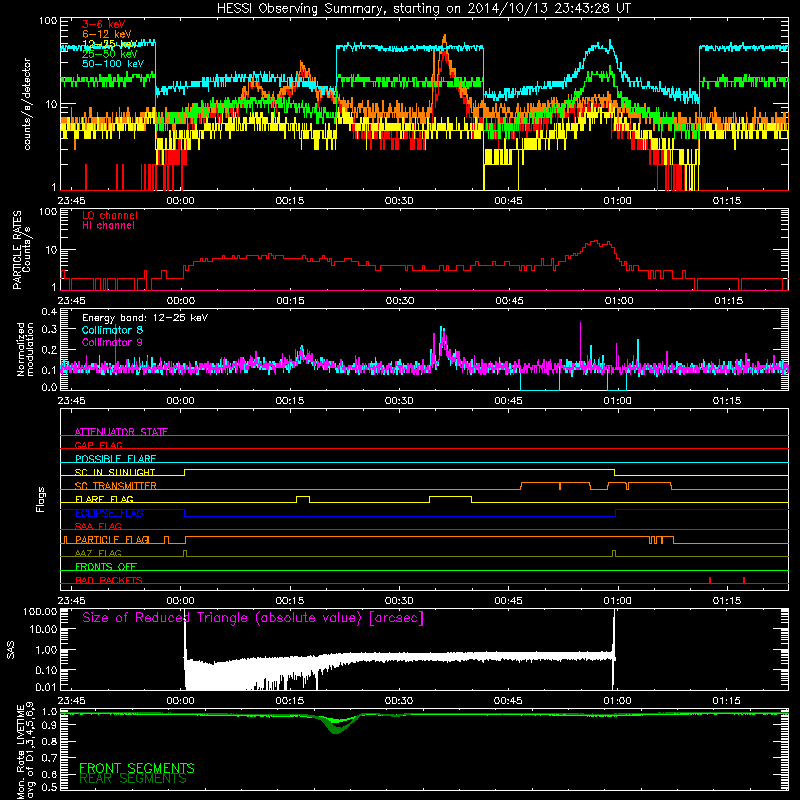Click the 'Size of Reduced Triangle' panel label
The image size is (800, 800).
point(253,618)
